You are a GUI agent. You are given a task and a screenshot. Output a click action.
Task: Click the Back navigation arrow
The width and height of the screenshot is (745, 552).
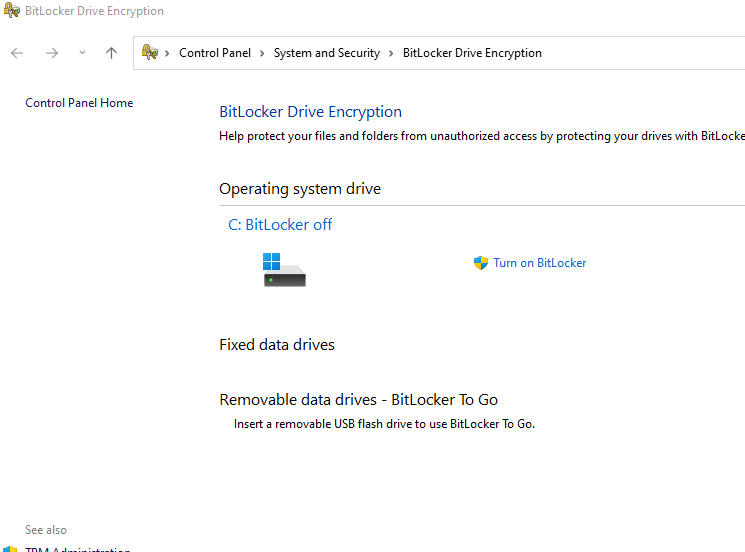(17, 53)
